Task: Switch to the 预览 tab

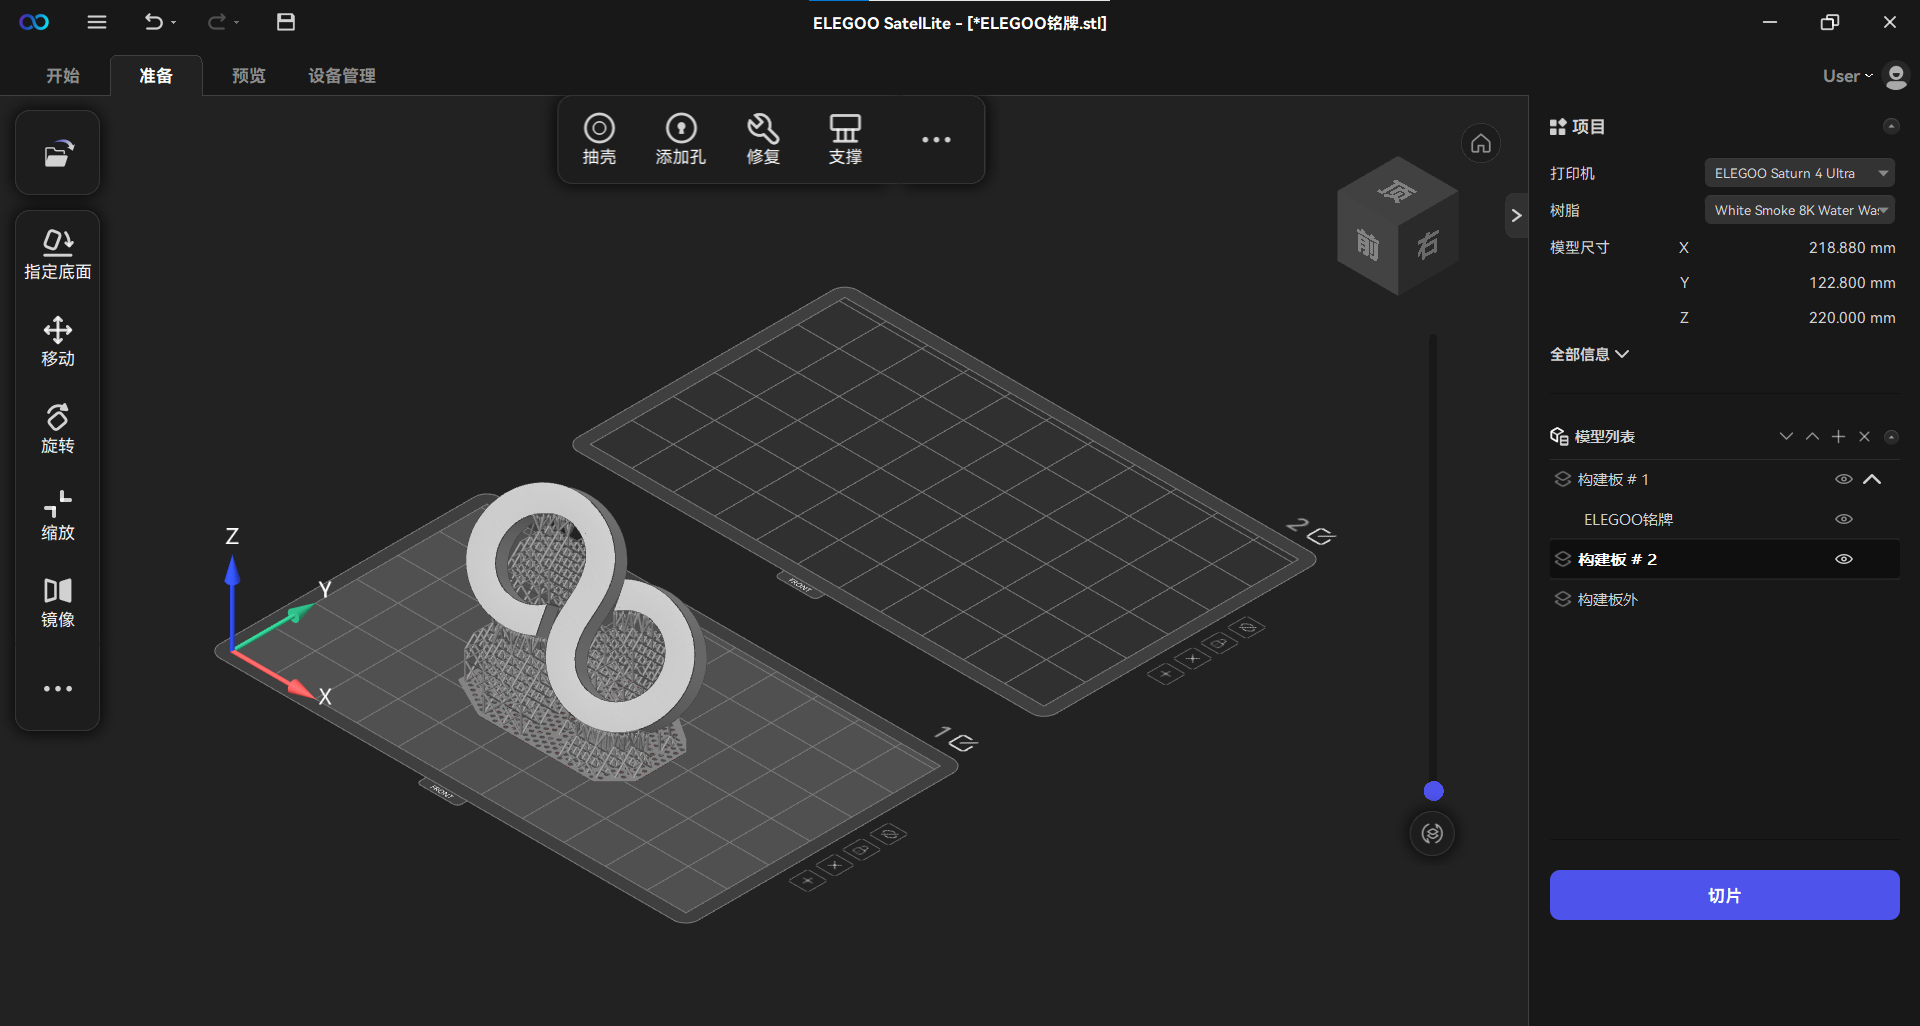Action: click(x=249, y=76)
